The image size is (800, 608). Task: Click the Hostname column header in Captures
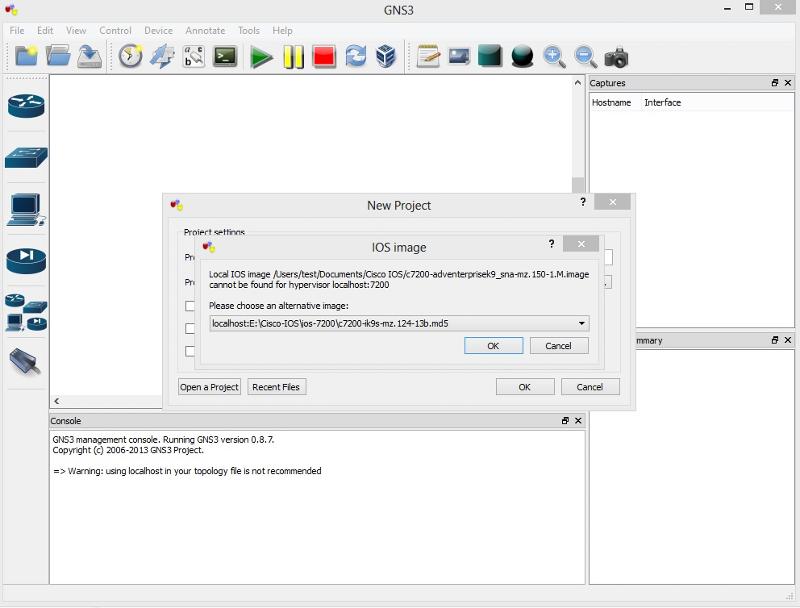click(x=611, y=103)
